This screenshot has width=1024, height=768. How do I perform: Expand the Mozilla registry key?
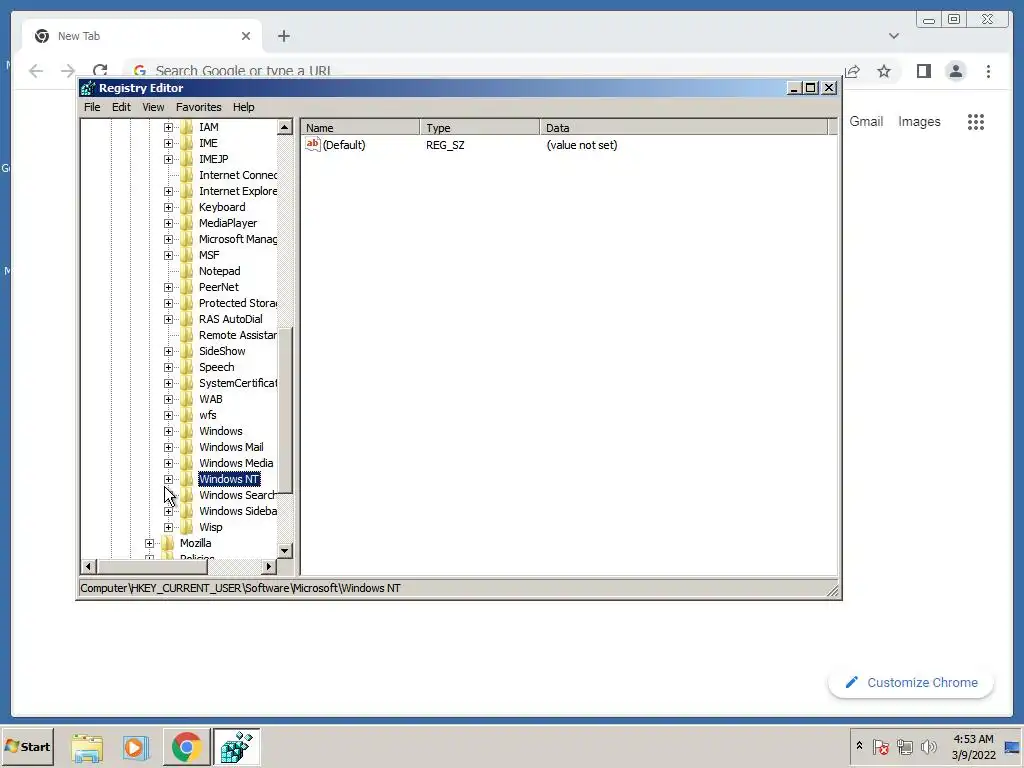150,543
